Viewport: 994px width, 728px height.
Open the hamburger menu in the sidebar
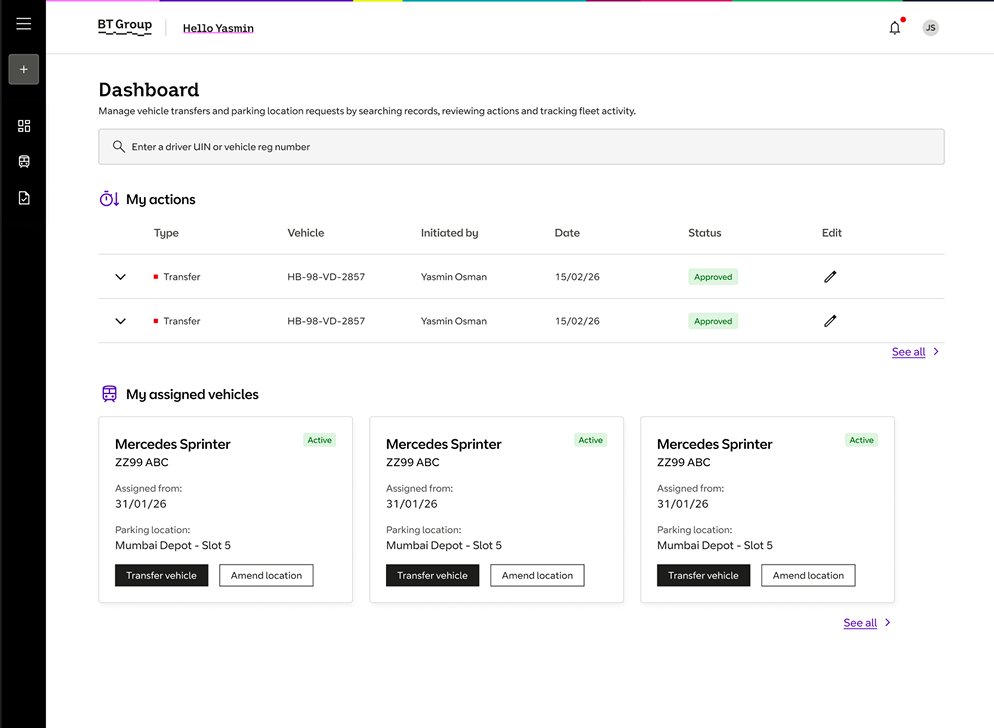[23, 24]
